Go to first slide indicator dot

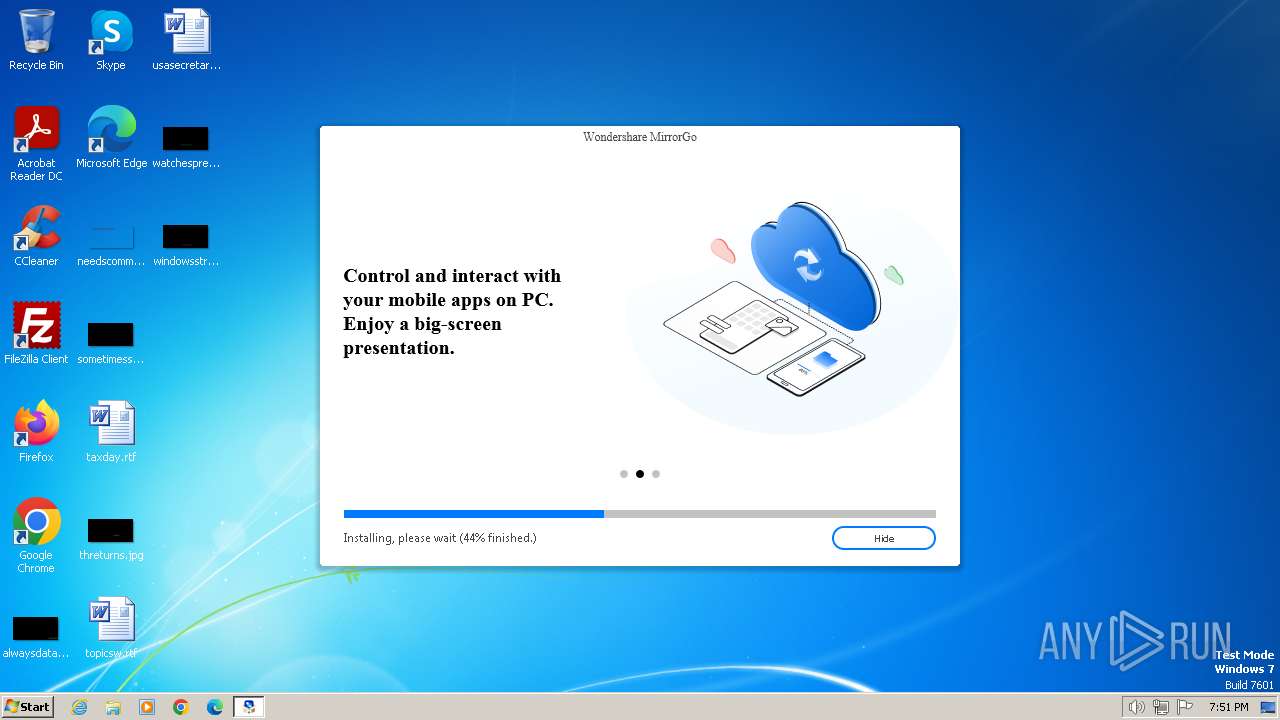pyautogui.click(x=624, y=474)
